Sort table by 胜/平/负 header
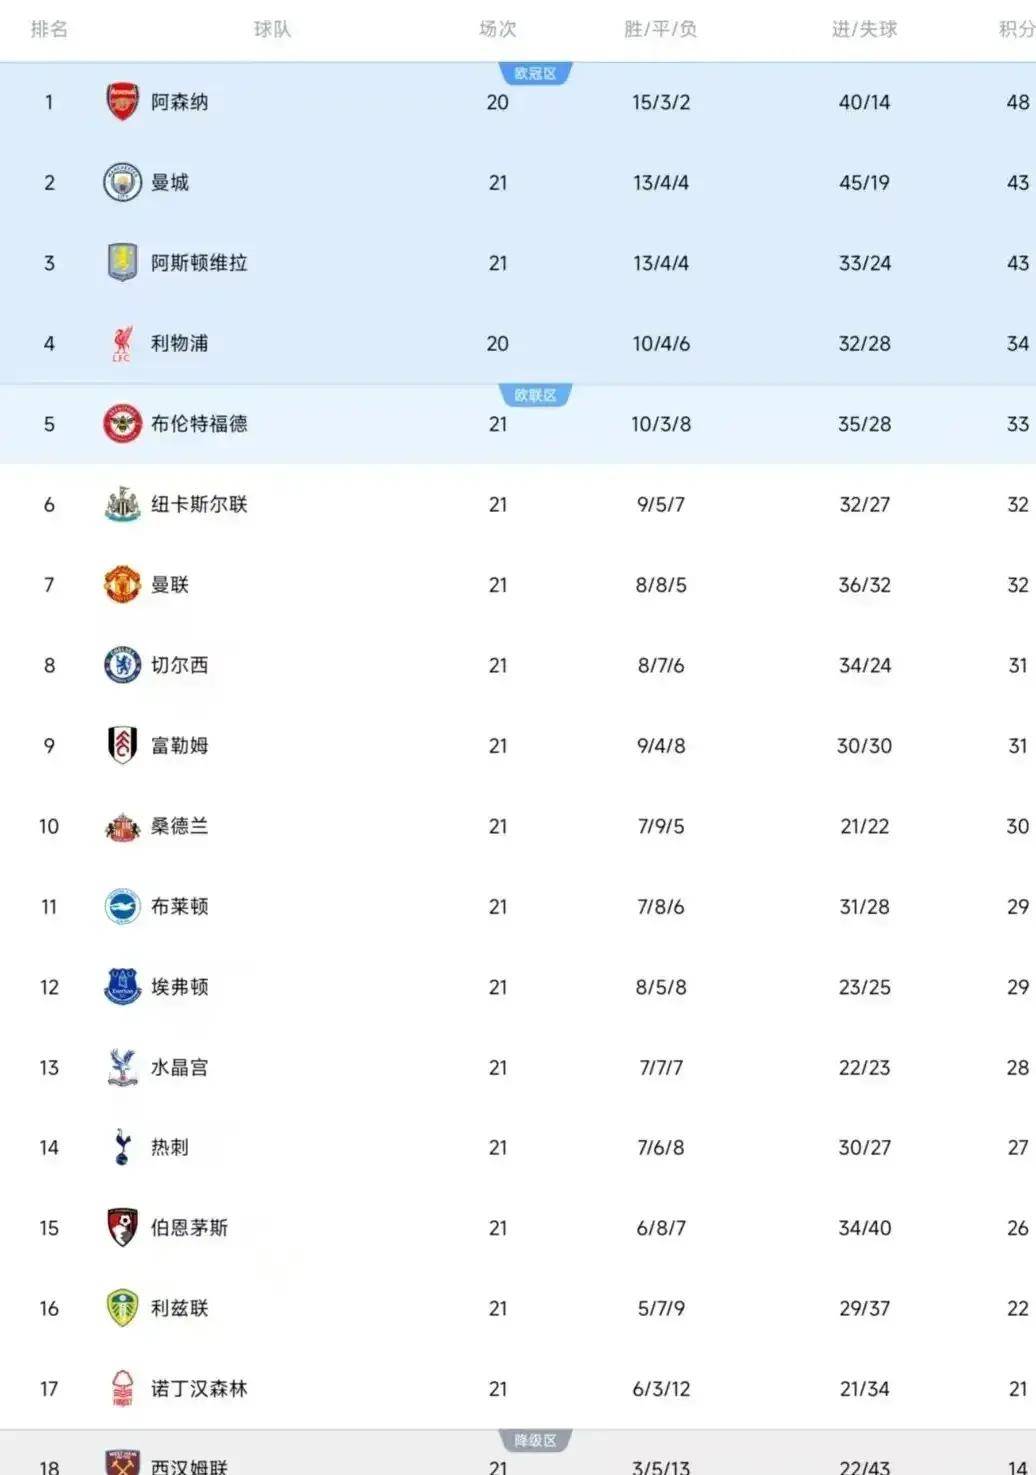 point(660,29)
